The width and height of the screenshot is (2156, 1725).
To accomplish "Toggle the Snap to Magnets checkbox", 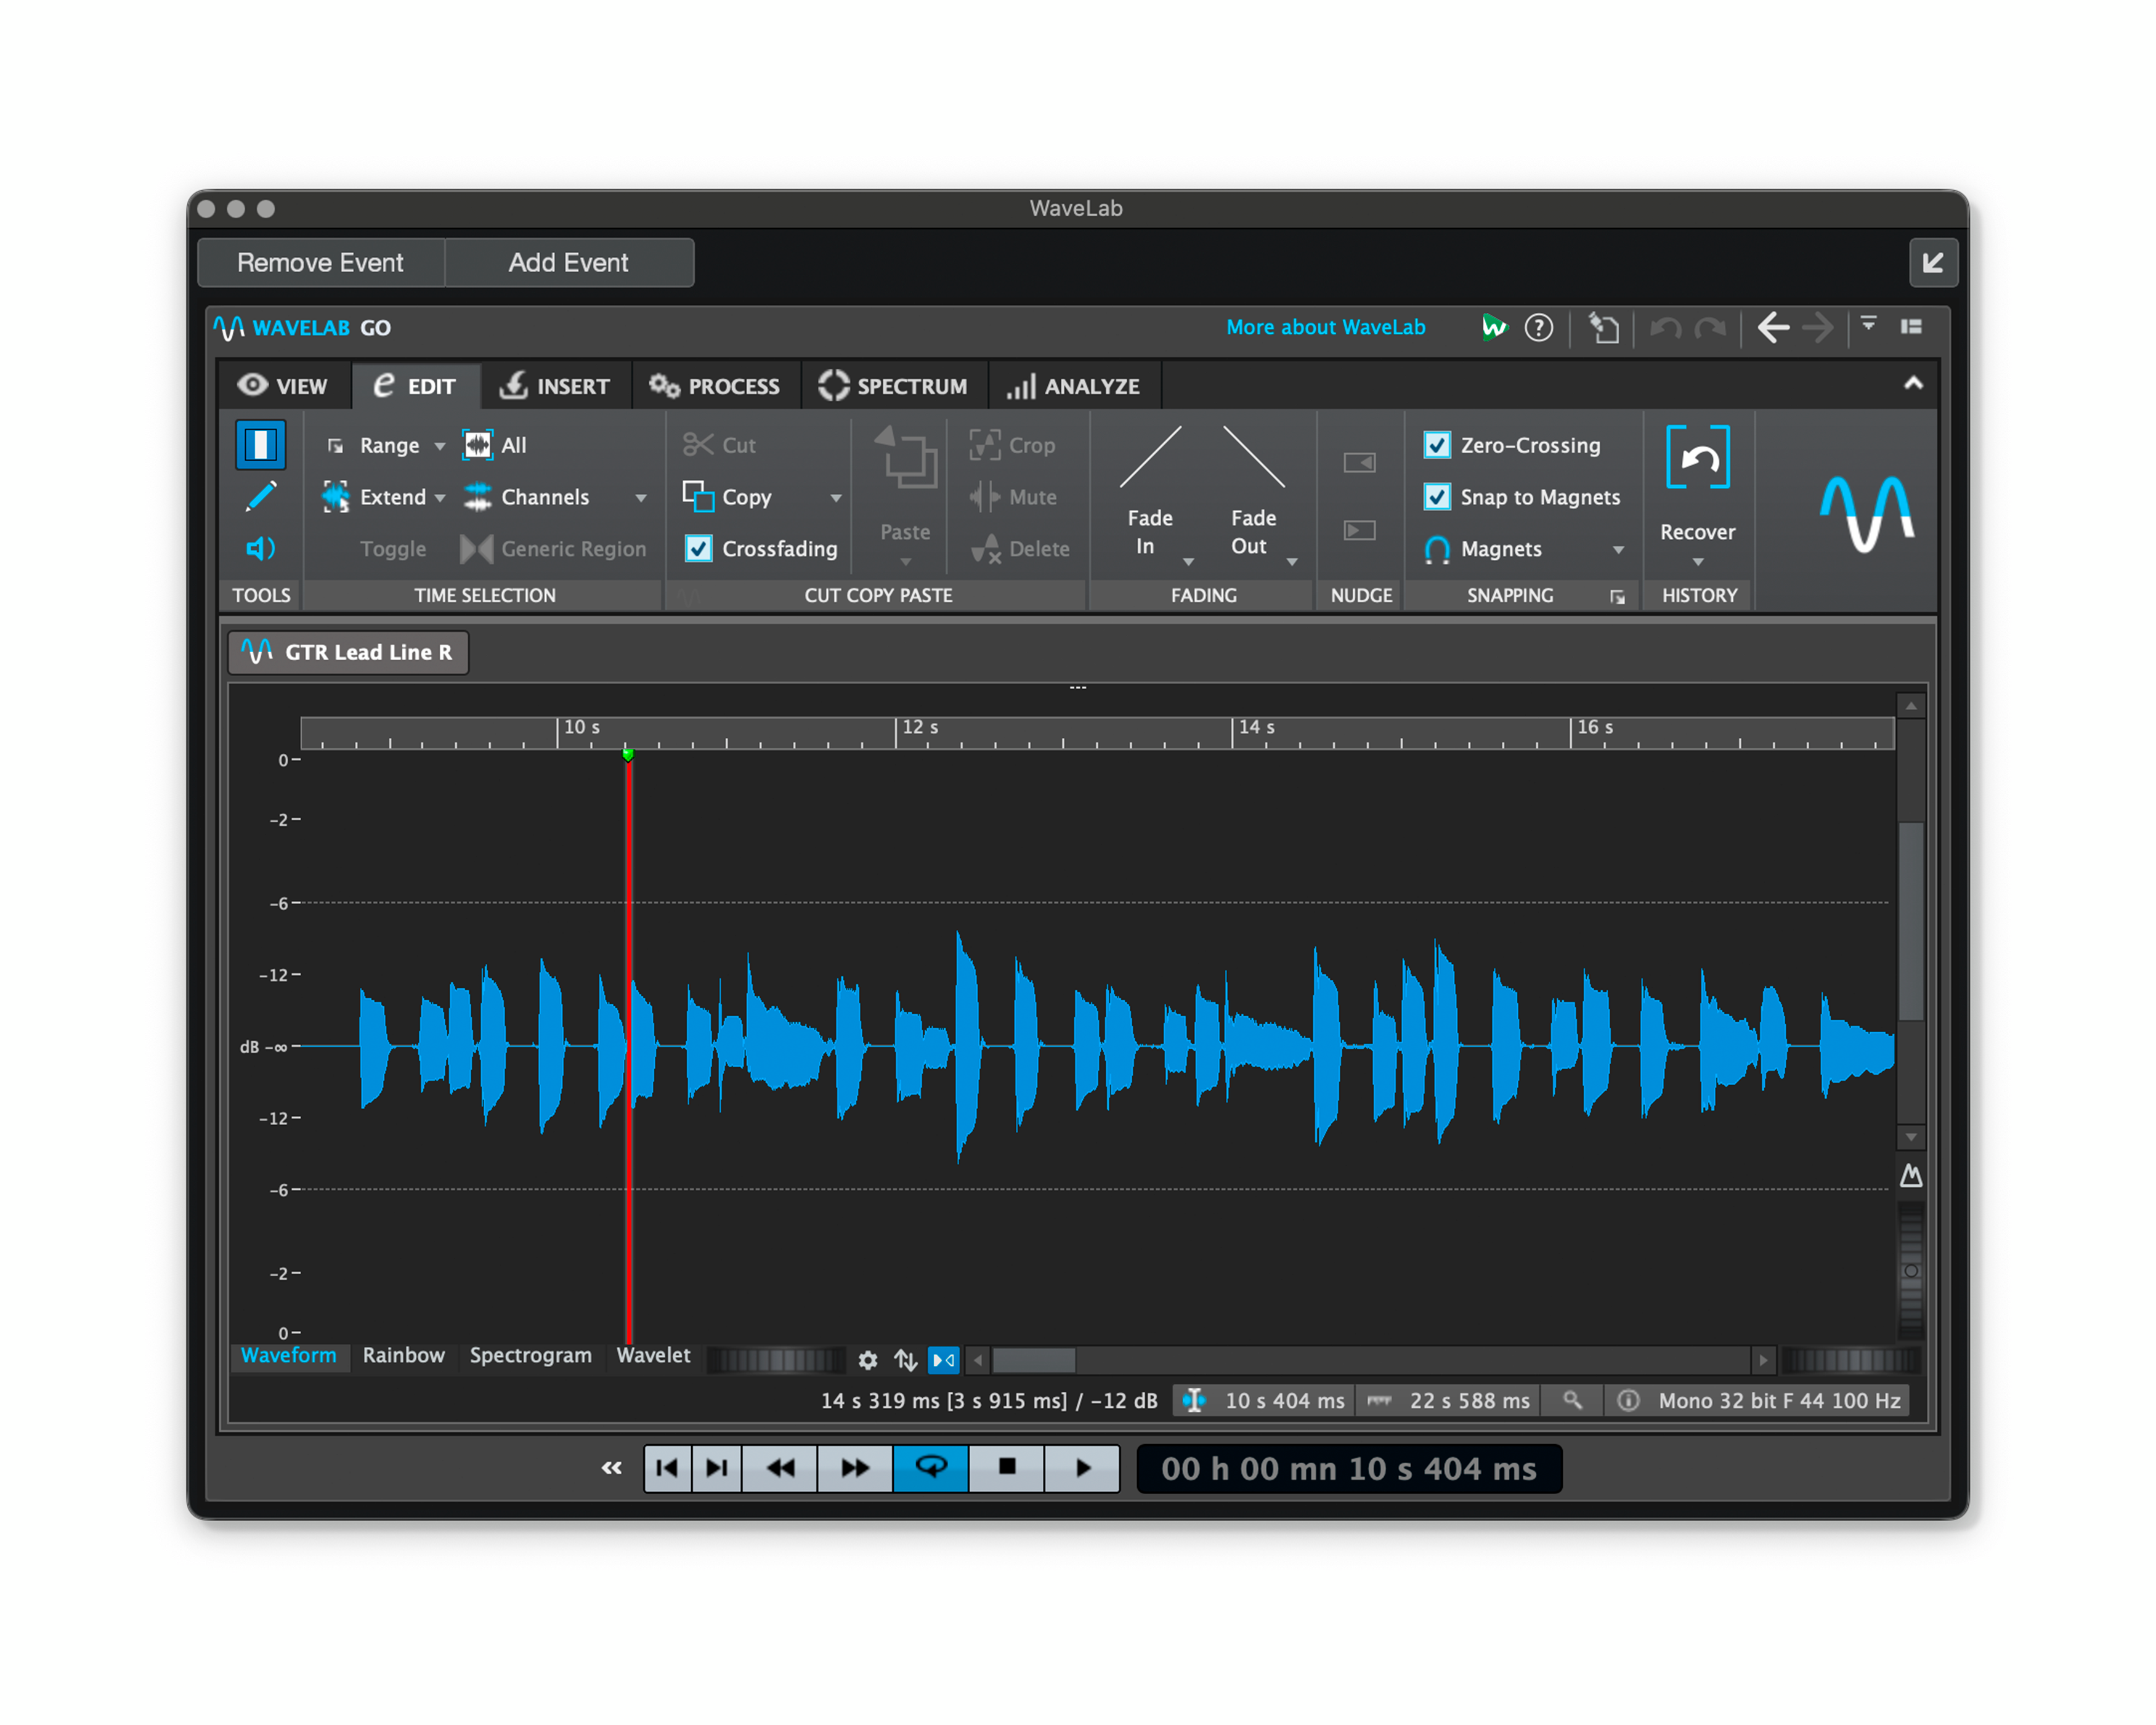I will click(x=1437, y=497).
